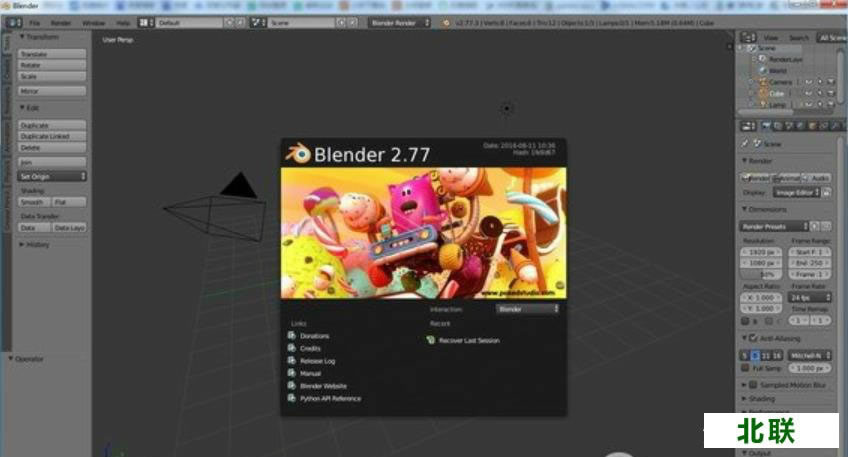Open the Outliner editor type icon
This screenshot has height=457, width=848.
point(748,37)
